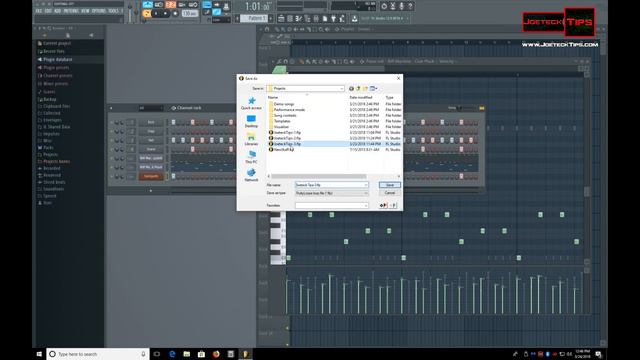Click the Cancel button in dialog
This screenshot has width=640, height=360.
(x=390, y=193)
